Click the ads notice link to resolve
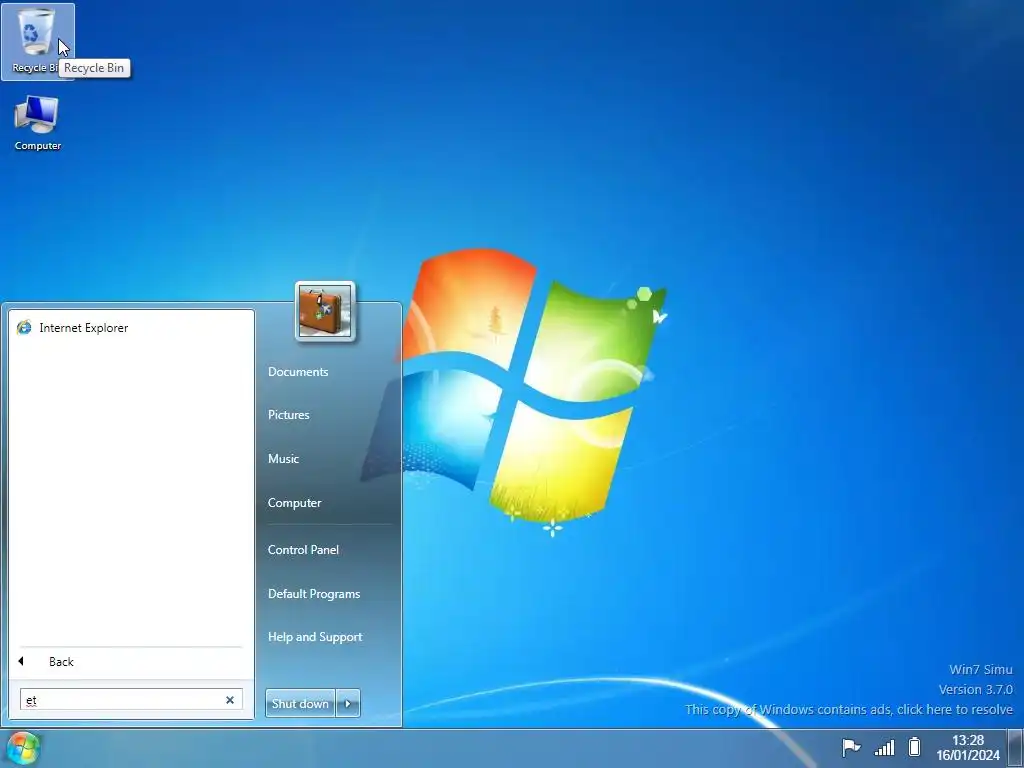Image resolution: width=1024 pixels, height=768 pixels. [848, 709]
